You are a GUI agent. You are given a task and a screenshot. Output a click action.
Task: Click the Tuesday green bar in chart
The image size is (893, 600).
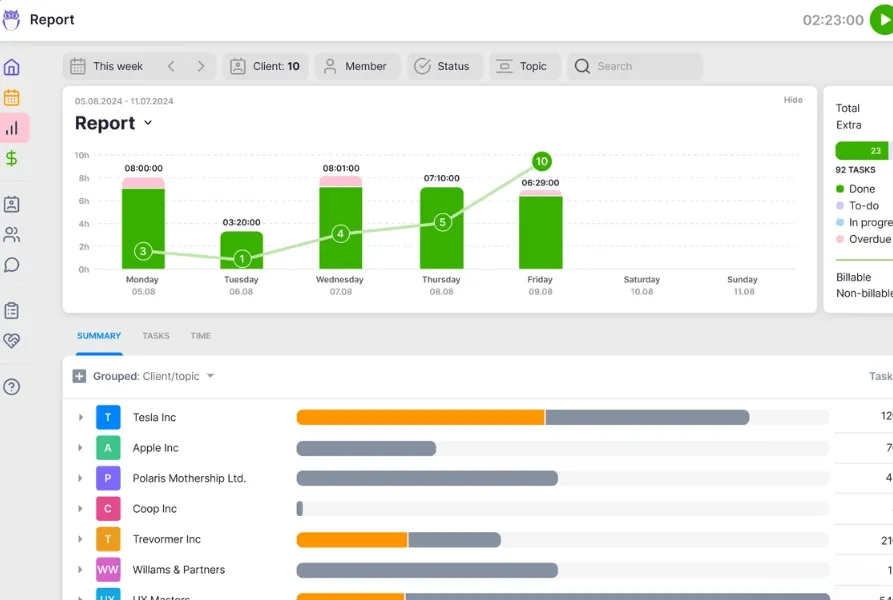(241, 250)
